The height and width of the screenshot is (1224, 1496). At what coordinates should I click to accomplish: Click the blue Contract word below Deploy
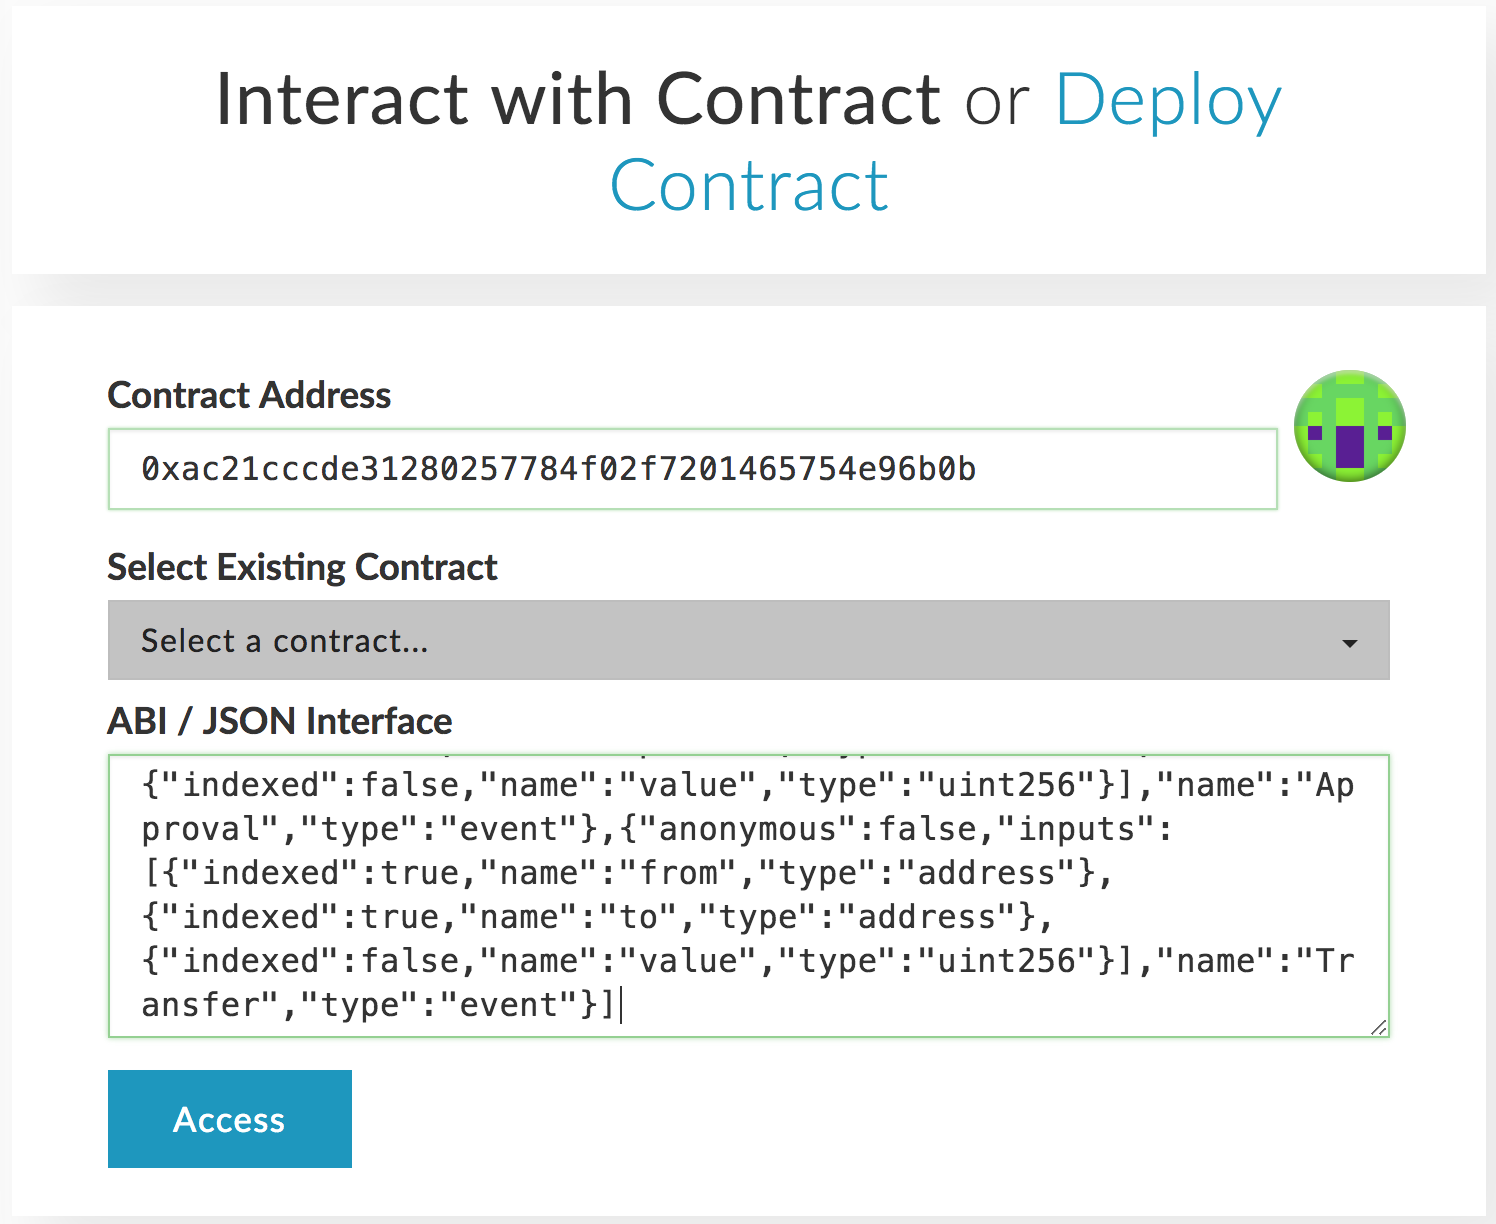point(749,186)
